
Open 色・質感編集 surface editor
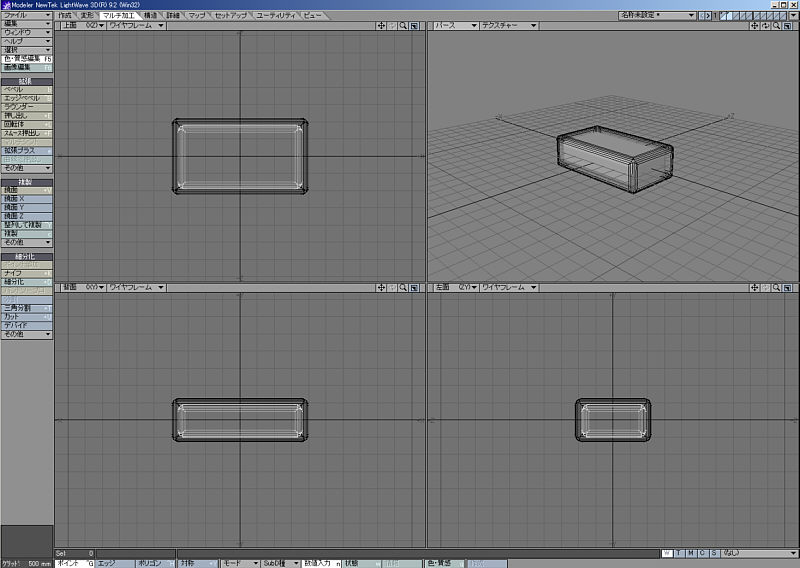[26, 59]
